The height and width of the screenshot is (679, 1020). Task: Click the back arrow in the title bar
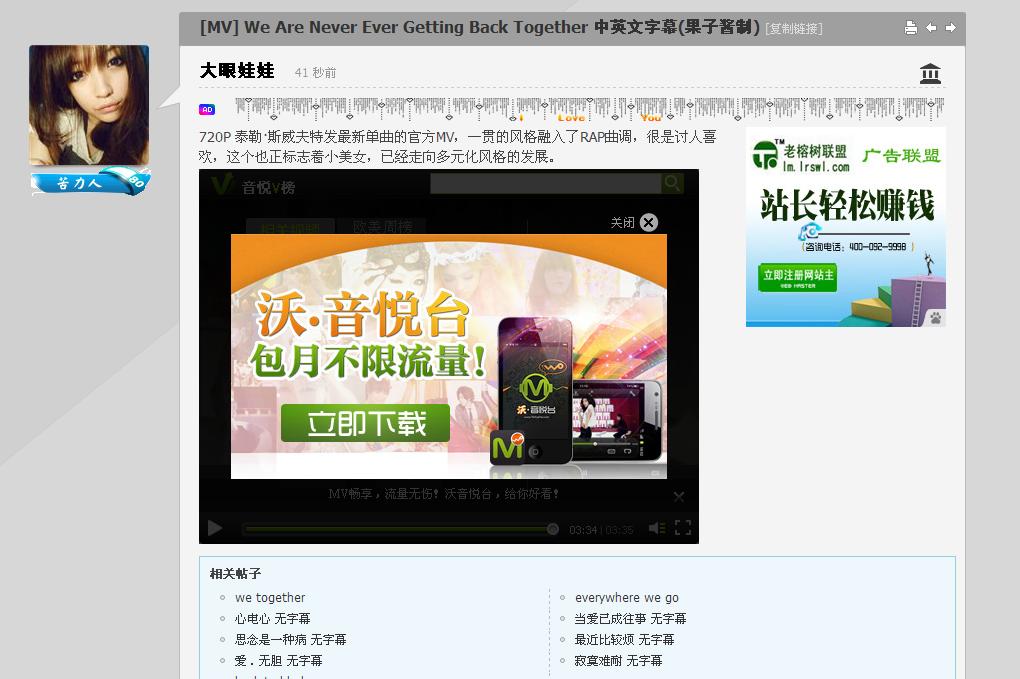[x=931, y=28]
